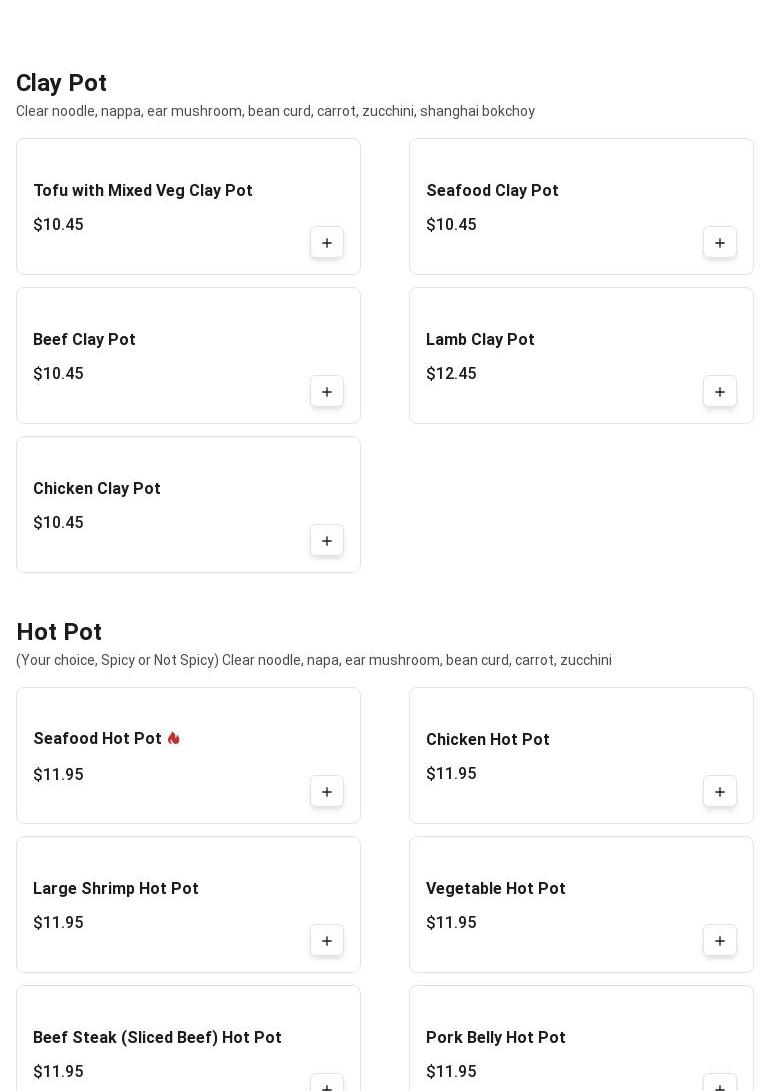The width and height of the screenshot is (770, 1091).
Task: Select the Lamb Clay Pot name
Action: pyautogui.click(x=480, y=340)
